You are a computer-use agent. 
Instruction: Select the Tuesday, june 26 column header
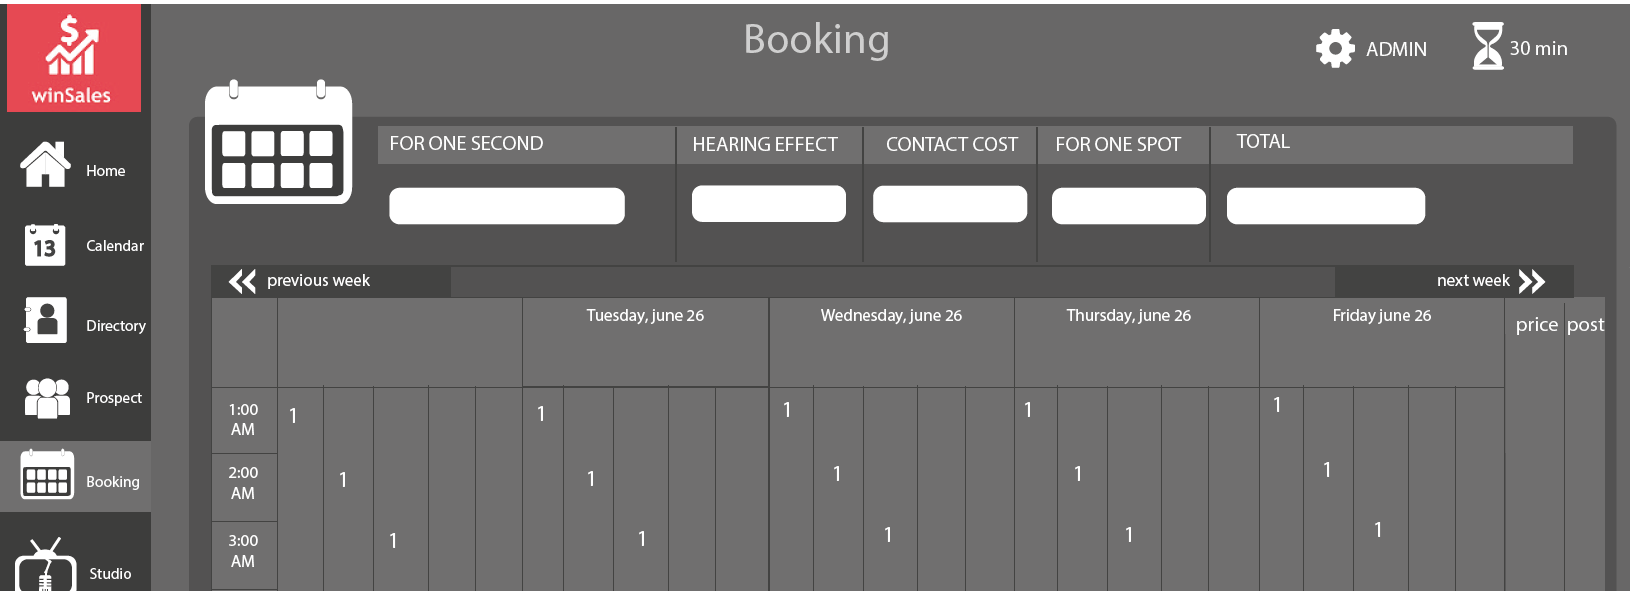point(645,316)
